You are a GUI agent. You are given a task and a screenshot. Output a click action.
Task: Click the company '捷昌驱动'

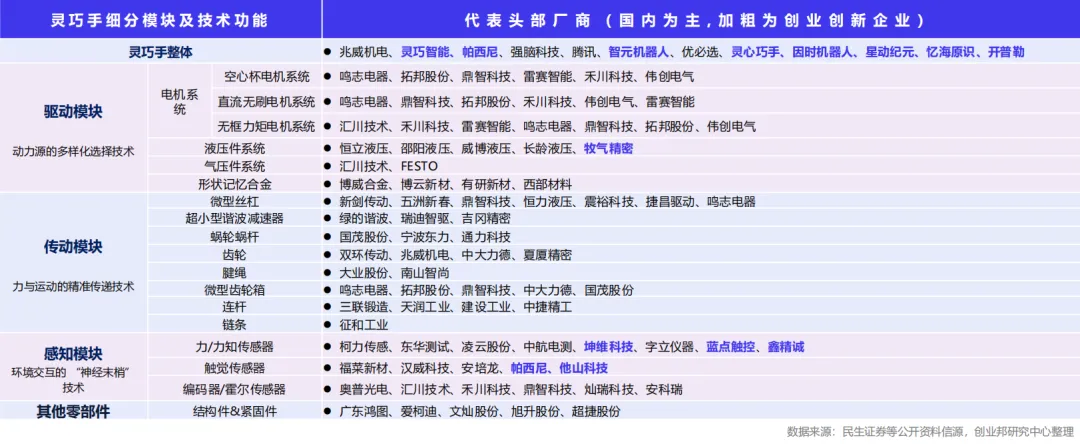click(x=669, y=202)
